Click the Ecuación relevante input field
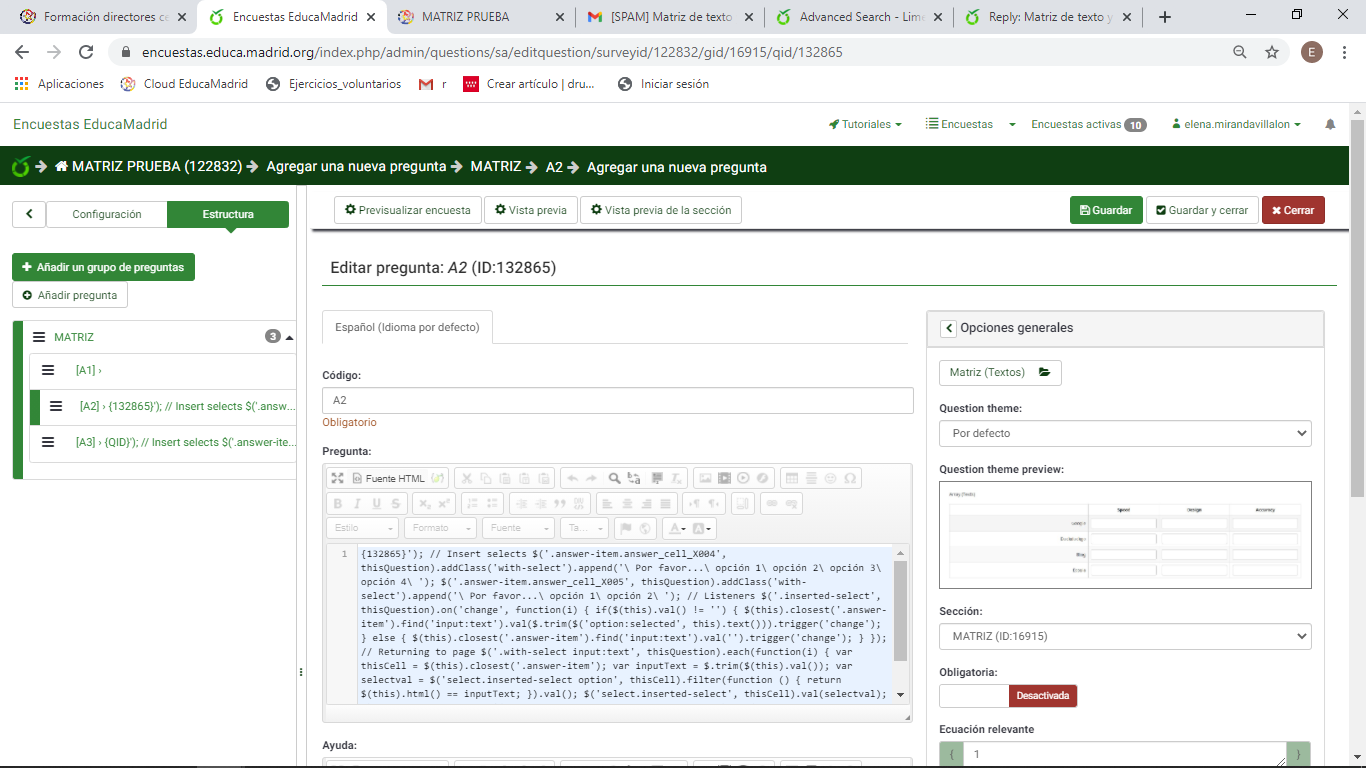This screenshot has width=1366, height=768. 1125,755
